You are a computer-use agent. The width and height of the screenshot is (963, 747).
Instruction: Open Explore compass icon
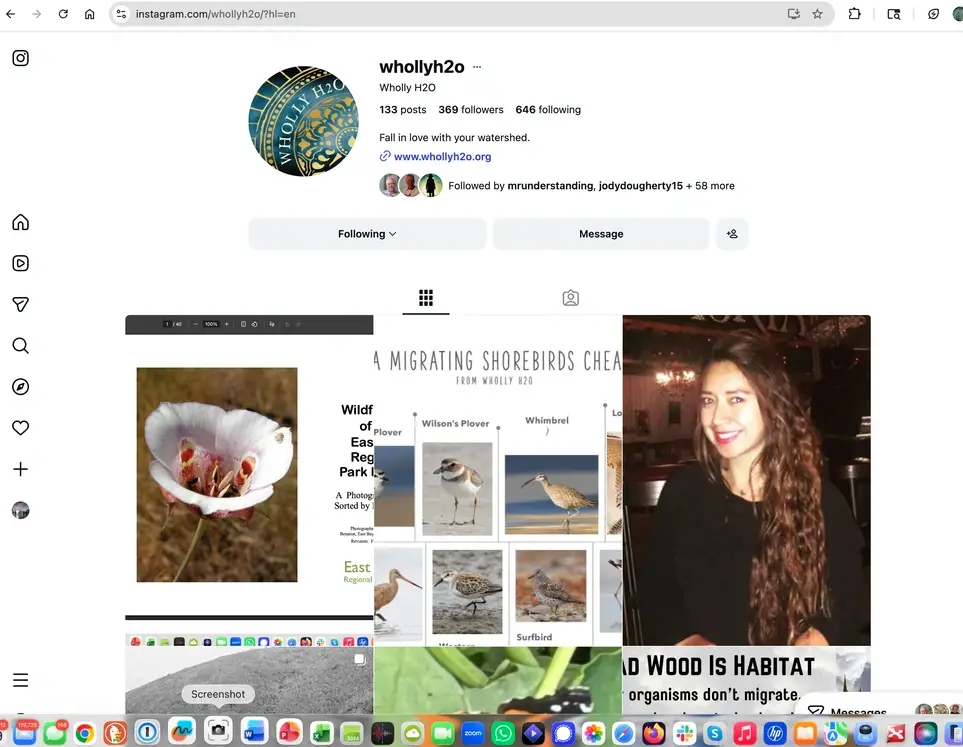tap(20, 387)
